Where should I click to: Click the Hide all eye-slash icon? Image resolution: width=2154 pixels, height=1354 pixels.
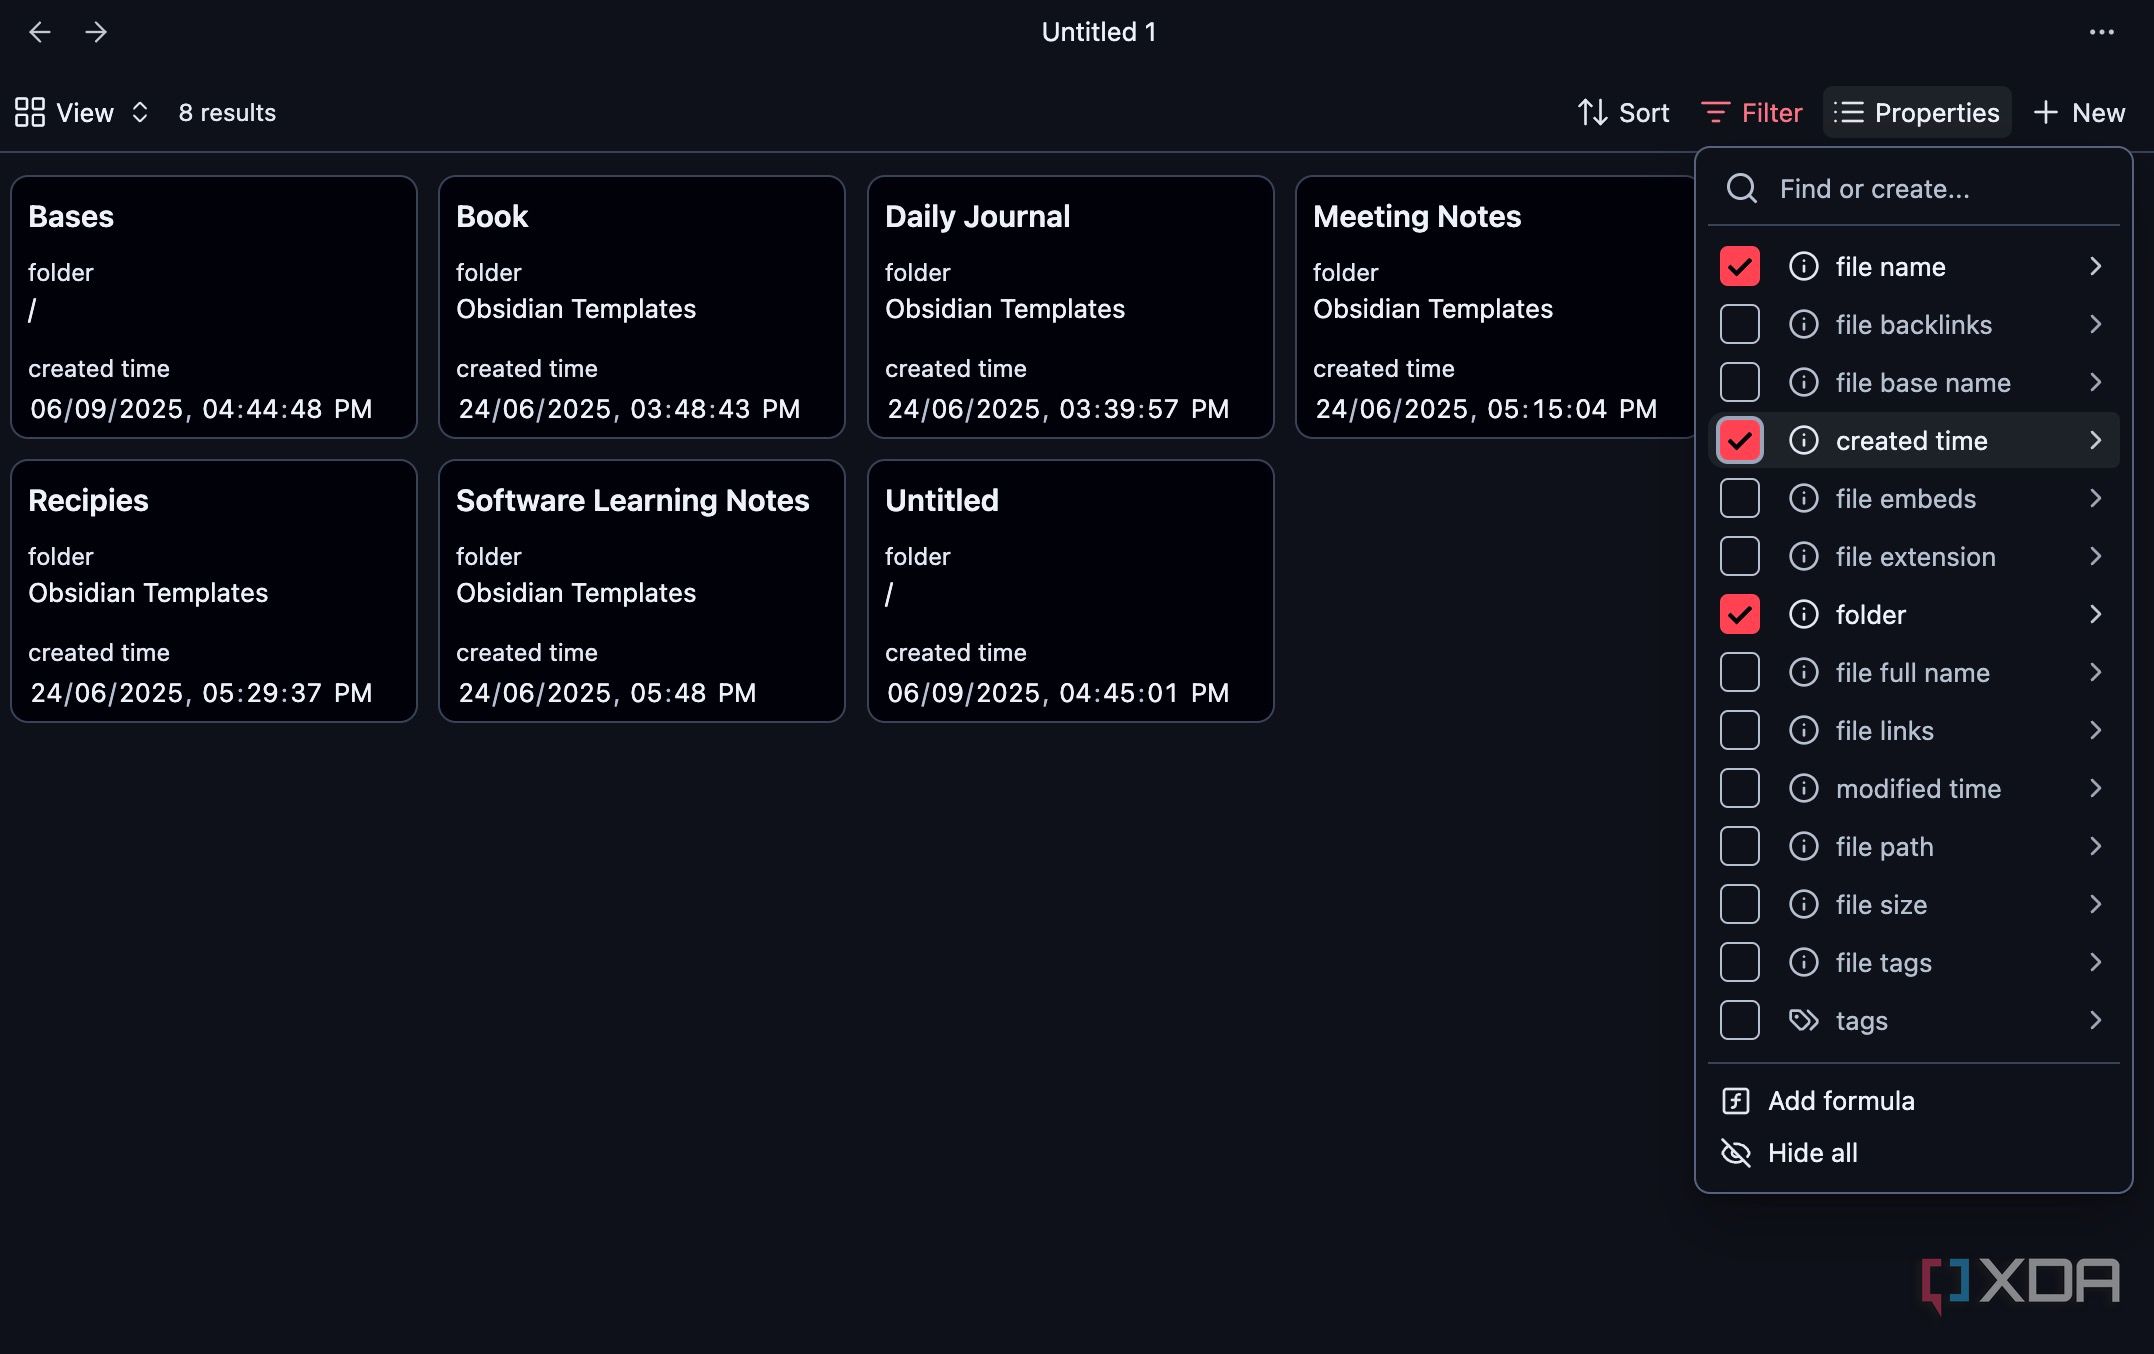(1736, 1153)
